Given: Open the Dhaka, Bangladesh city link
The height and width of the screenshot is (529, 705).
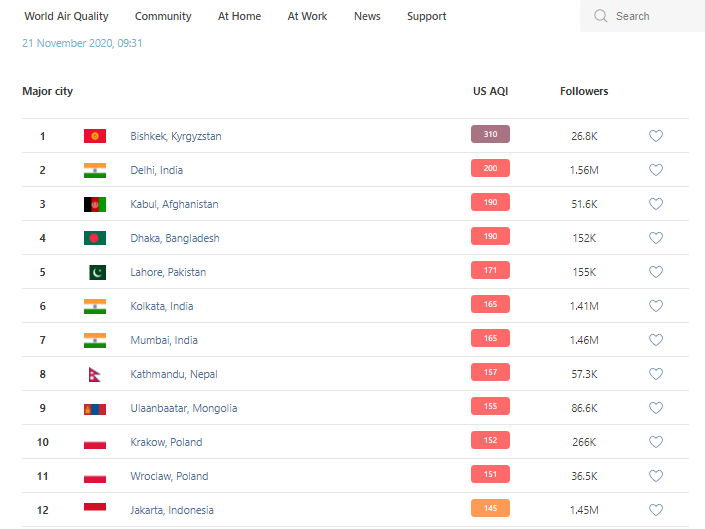Looking at the screenshot, I should pyautogui.click(x=175, y=238).
